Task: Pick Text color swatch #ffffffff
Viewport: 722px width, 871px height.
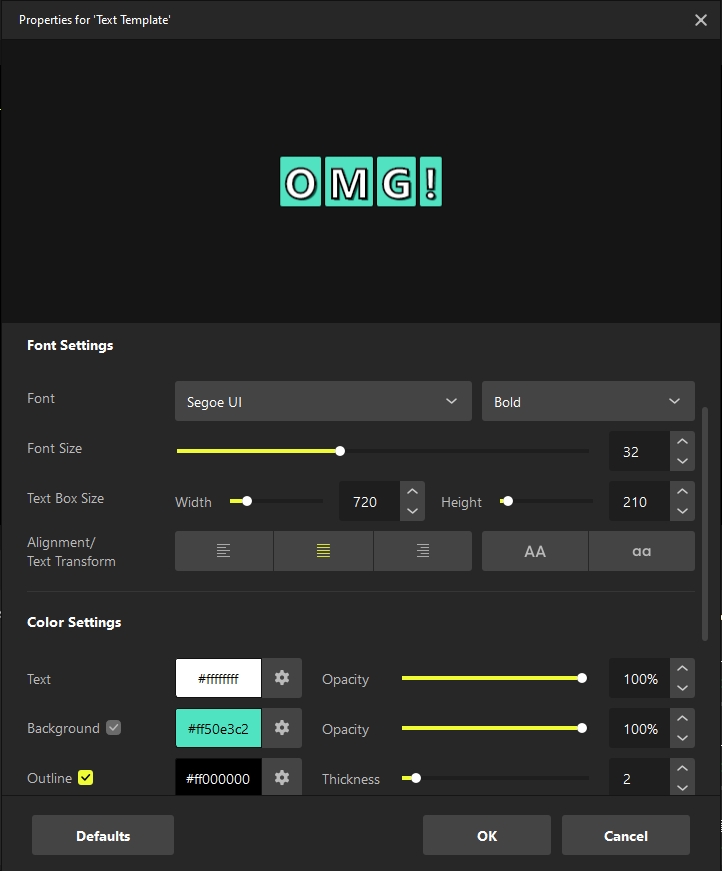Action: click(218, 678)
